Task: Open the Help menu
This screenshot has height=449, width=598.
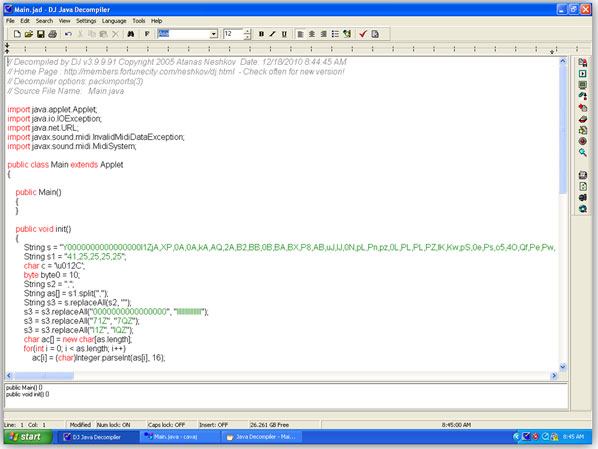Action: point(156,21)
